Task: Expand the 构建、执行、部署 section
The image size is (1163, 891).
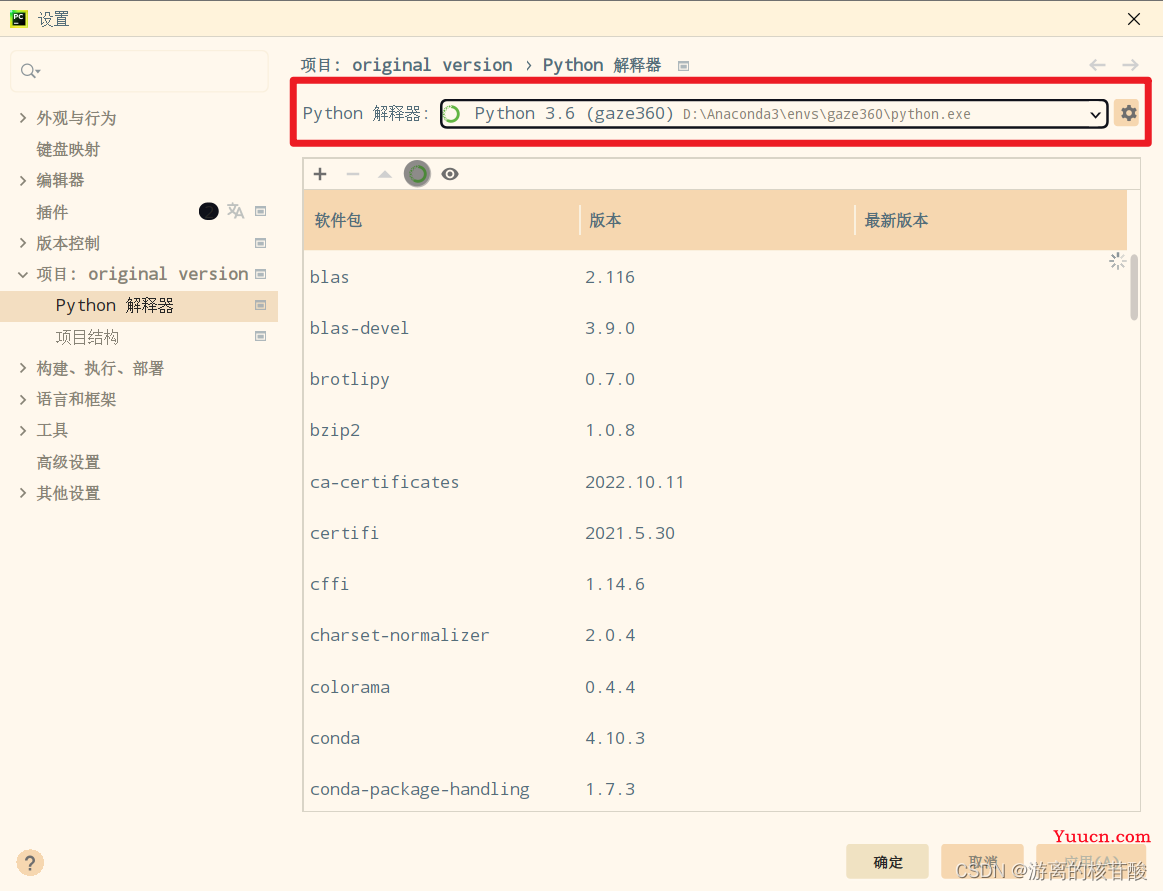Action: coord(22,368)
